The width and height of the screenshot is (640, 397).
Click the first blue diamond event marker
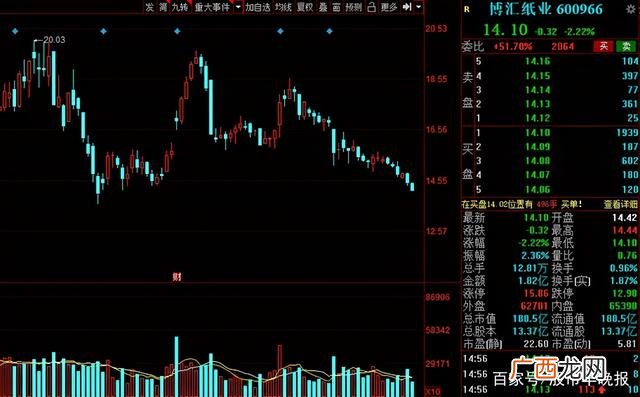coord(15,31)
